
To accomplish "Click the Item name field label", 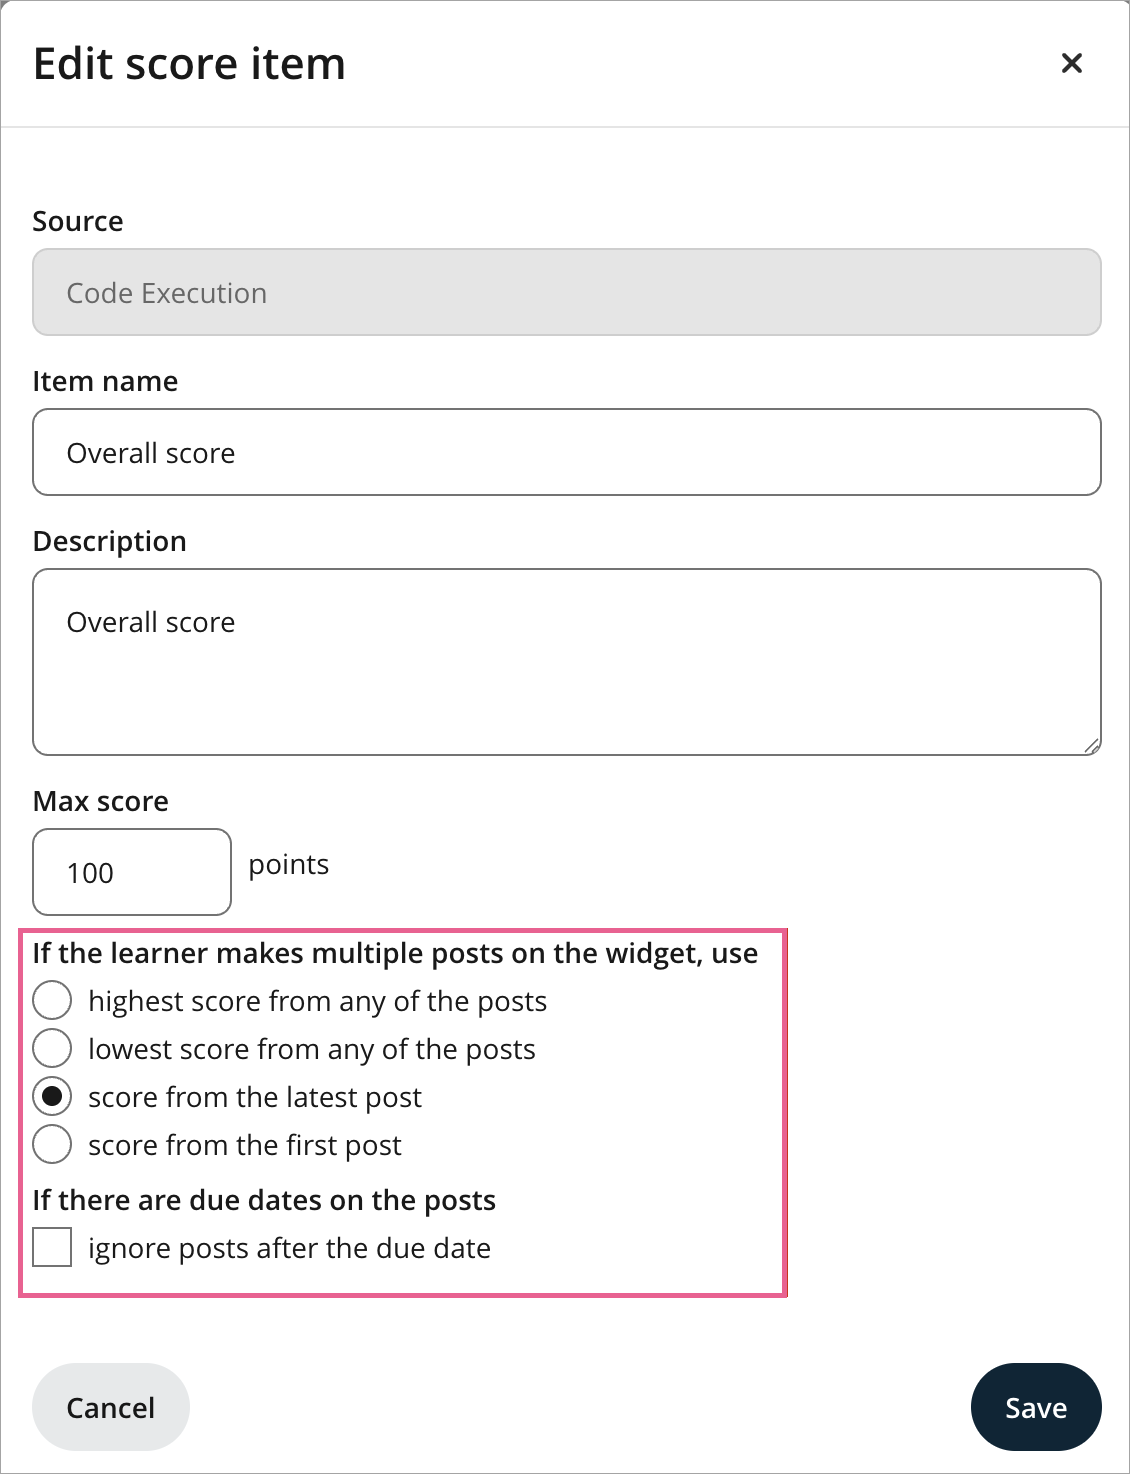I will point(106,381).
